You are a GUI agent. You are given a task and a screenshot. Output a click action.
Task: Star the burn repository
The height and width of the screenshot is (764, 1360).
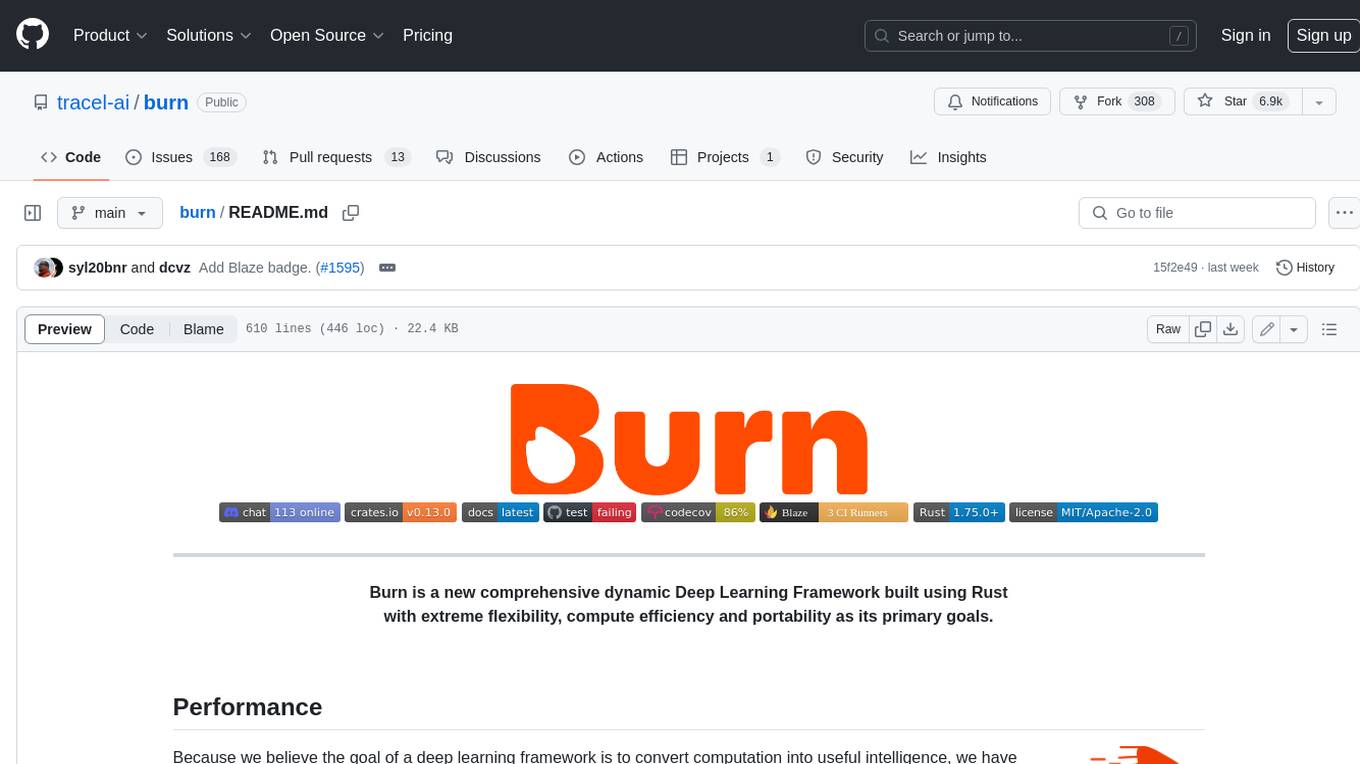point(1243,101)
